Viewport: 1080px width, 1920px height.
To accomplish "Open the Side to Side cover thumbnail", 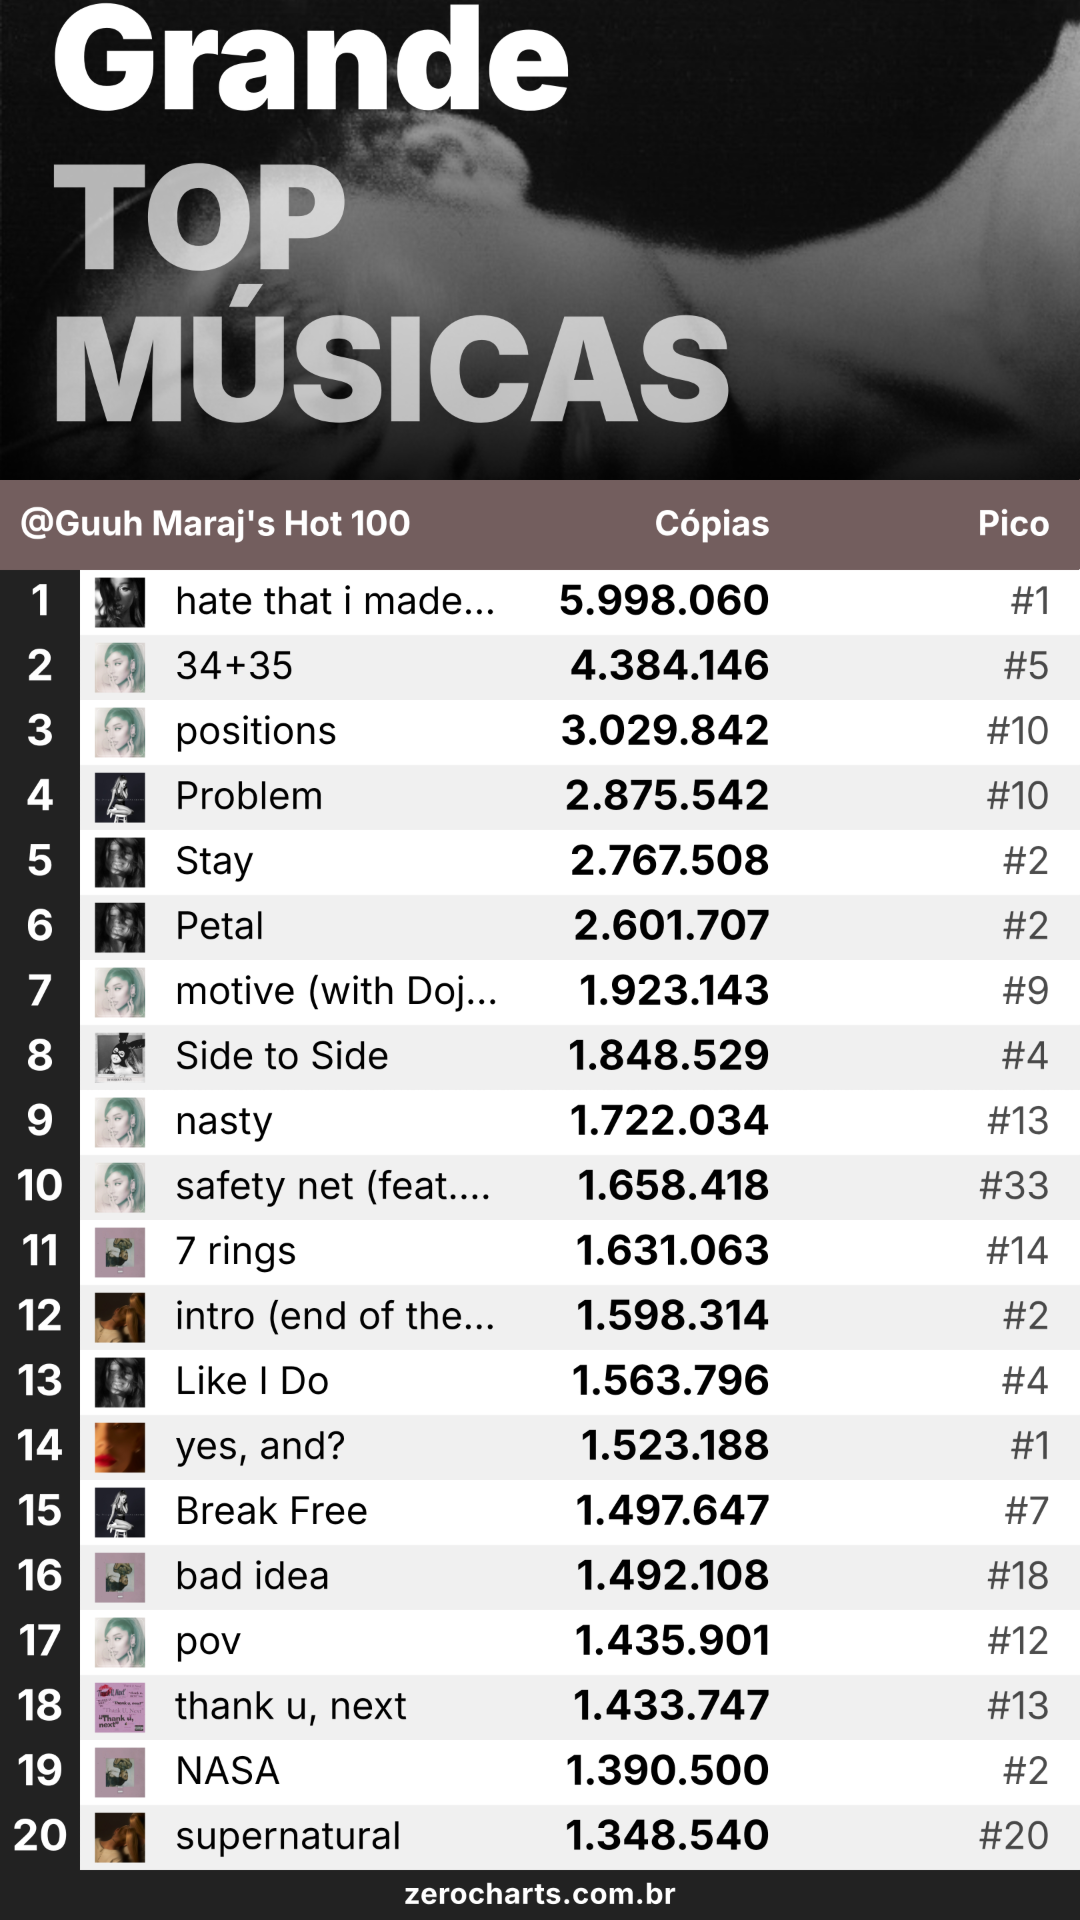I will [120, 1057].
